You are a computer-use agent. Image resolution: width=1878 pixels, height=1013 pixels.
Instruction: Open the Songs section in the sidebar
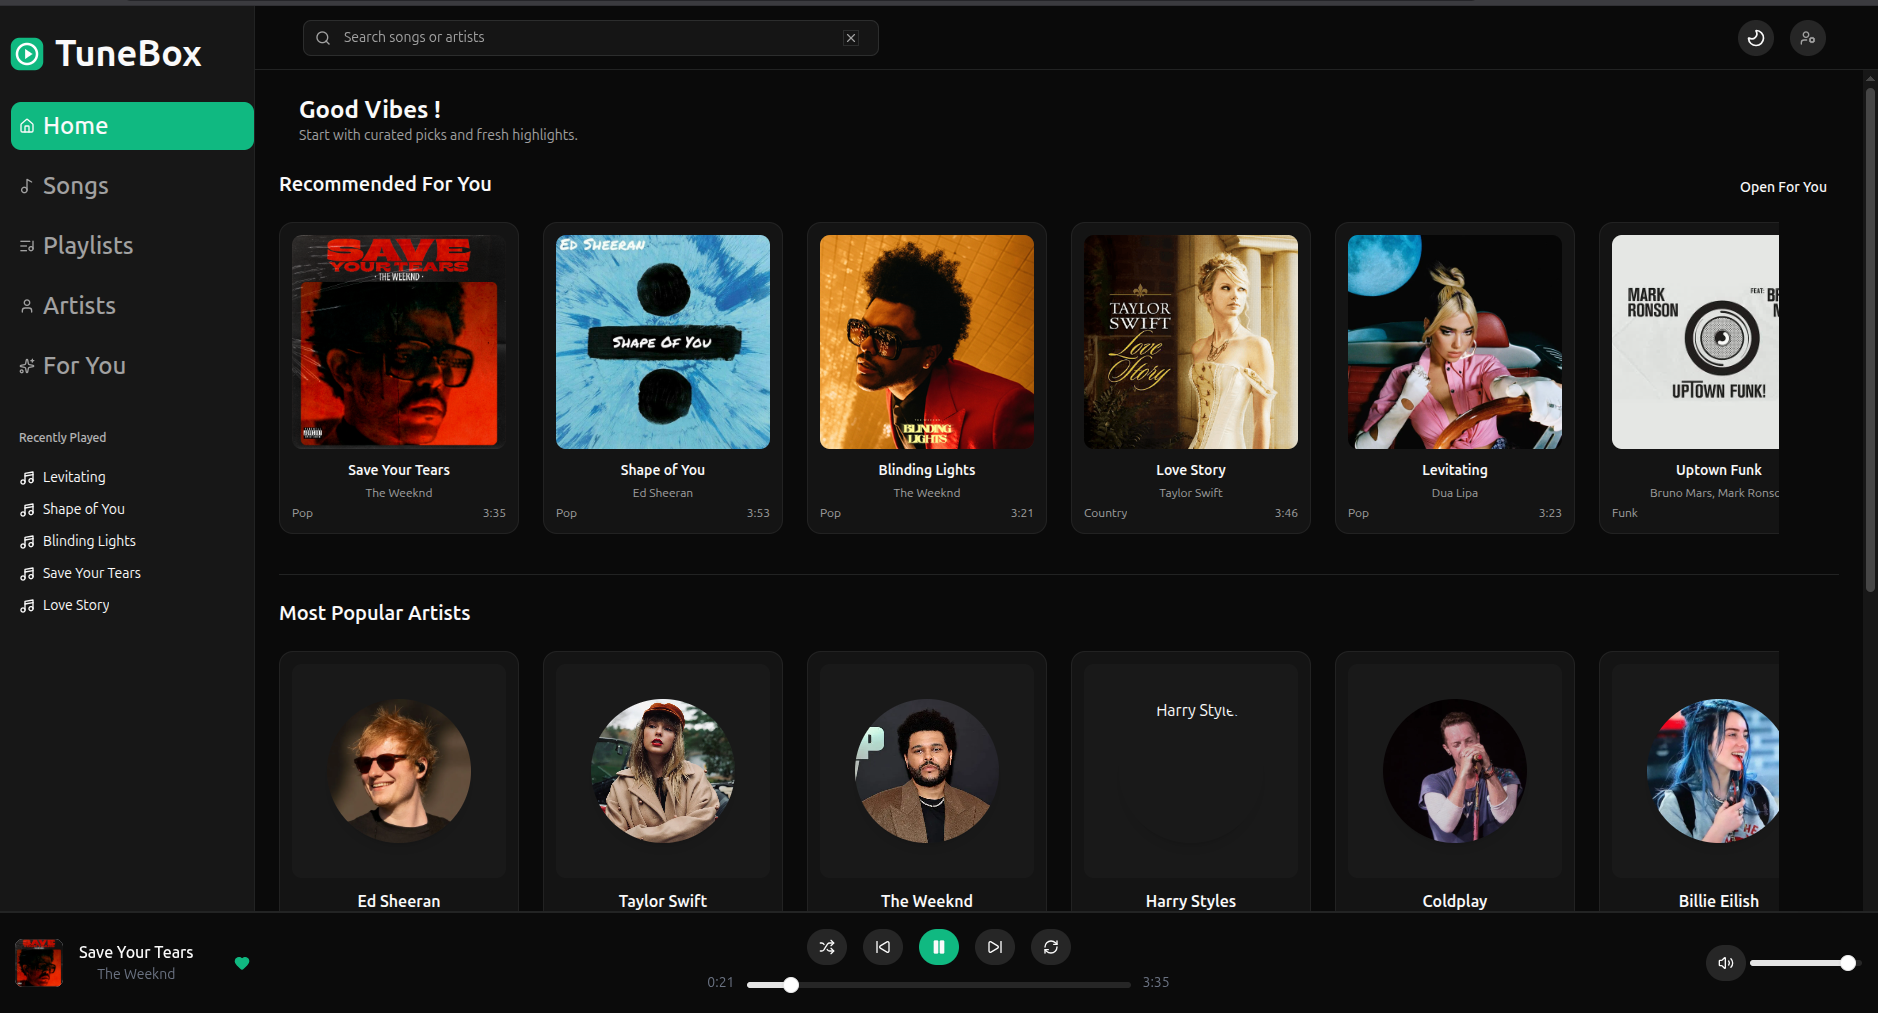[x=76, y=185]
